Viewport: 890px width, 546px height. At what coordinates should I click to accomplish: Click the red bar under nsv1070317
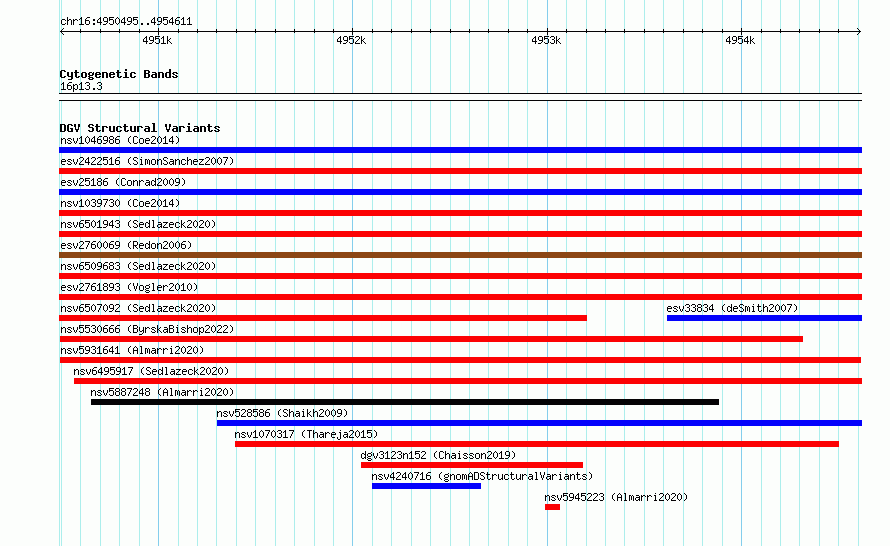click(x=537, y=444)
